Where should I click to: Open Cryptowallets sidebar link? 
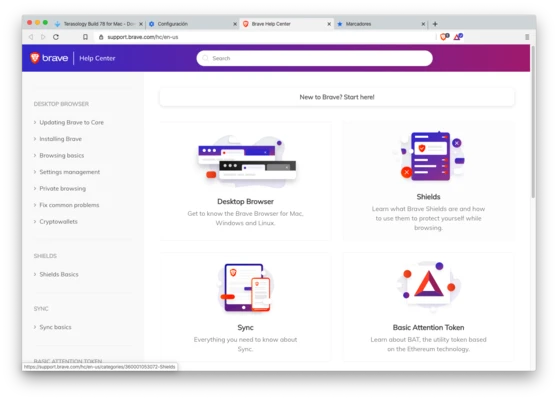coord(58,221)
